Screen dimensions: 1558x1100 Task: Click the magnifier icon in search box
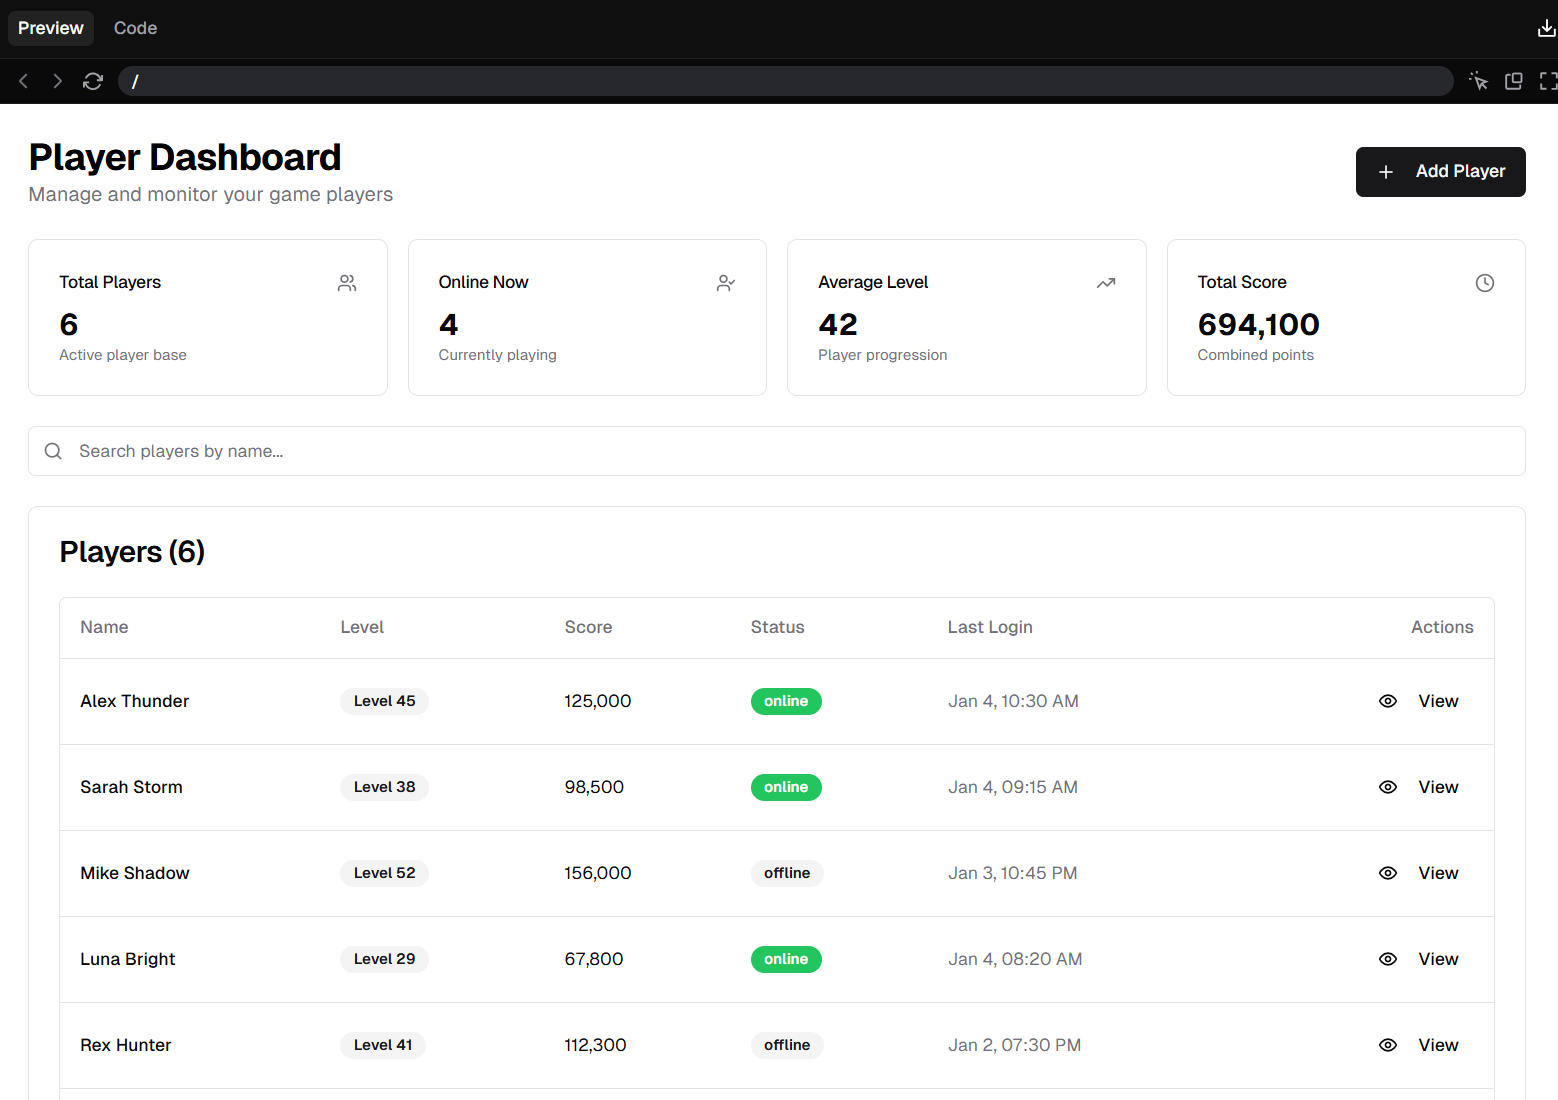click(x=53, y=451)
